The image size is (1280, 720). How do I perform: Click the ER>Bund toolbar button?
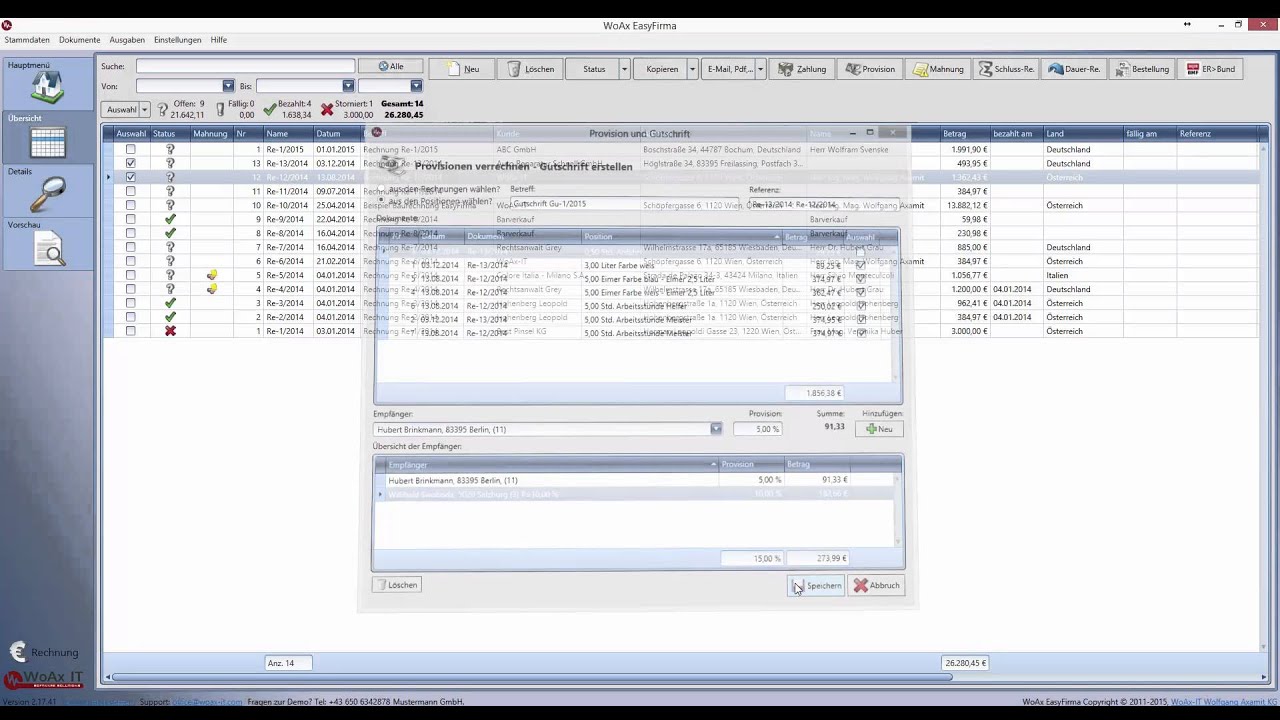(1210, 69)
